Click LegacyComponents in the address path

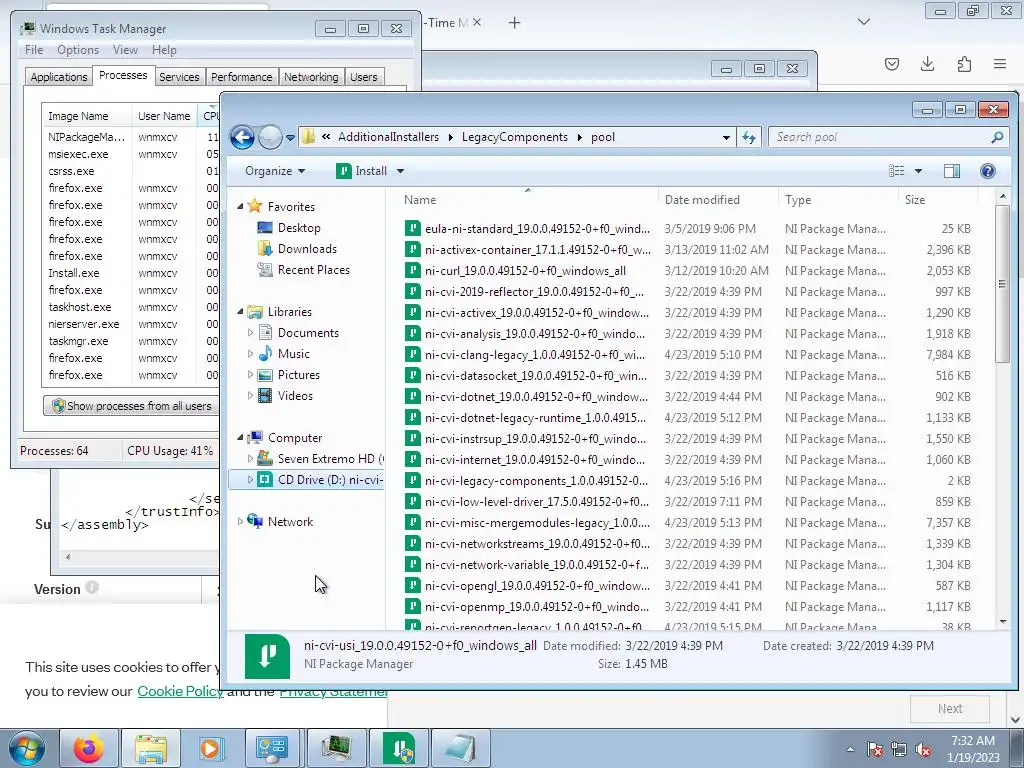(515, 137)
